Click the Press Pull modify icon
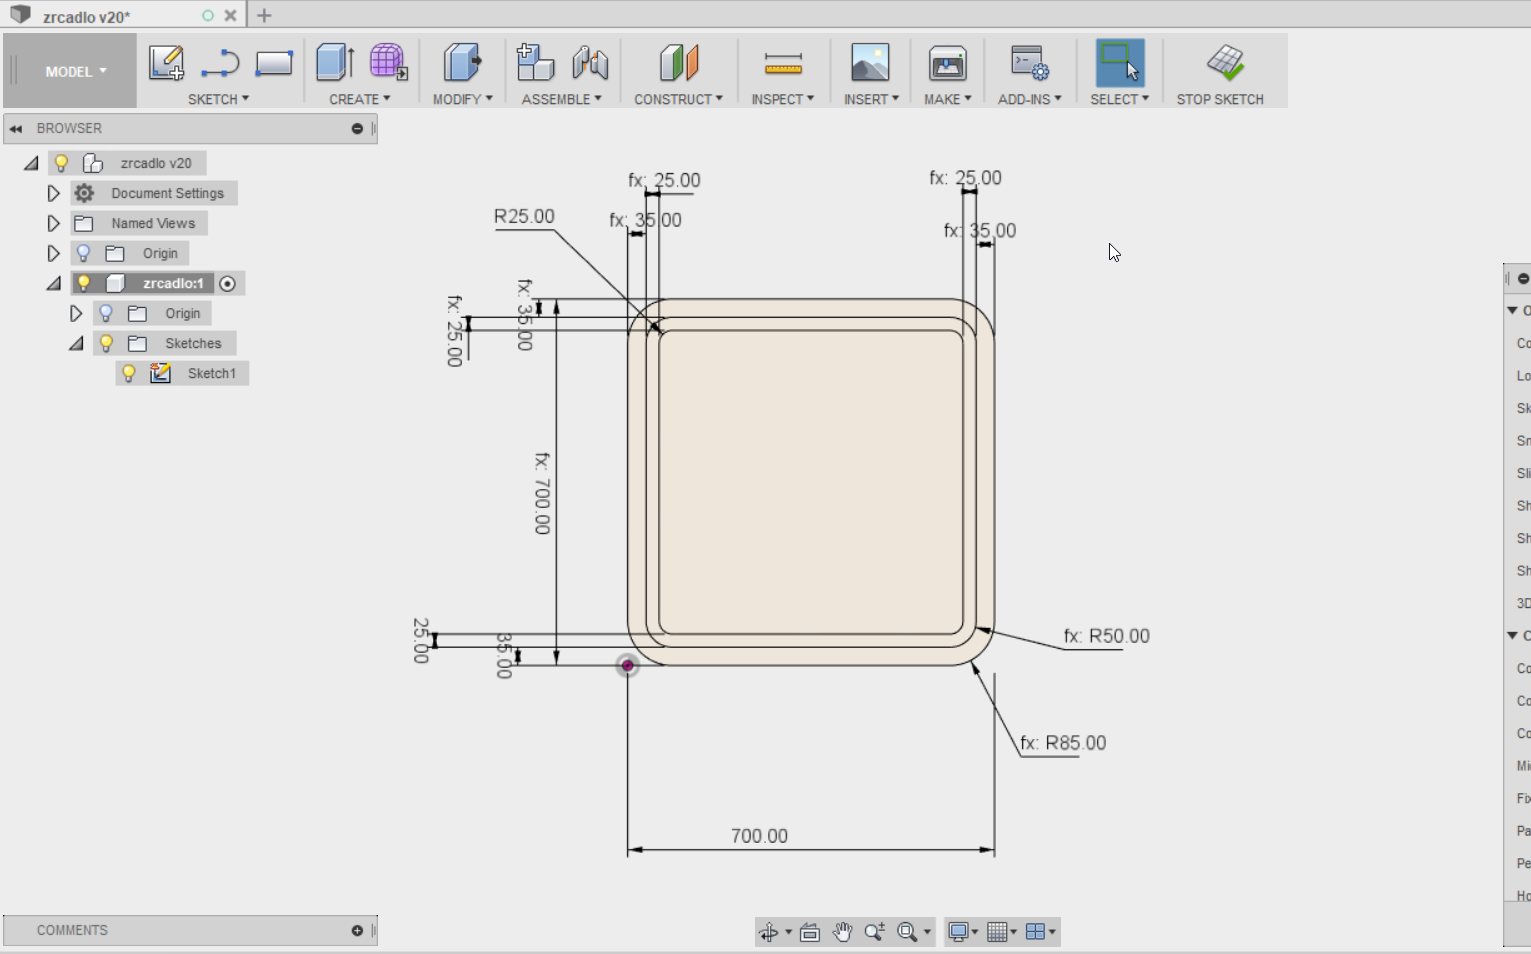 click(x=462, y=62)
